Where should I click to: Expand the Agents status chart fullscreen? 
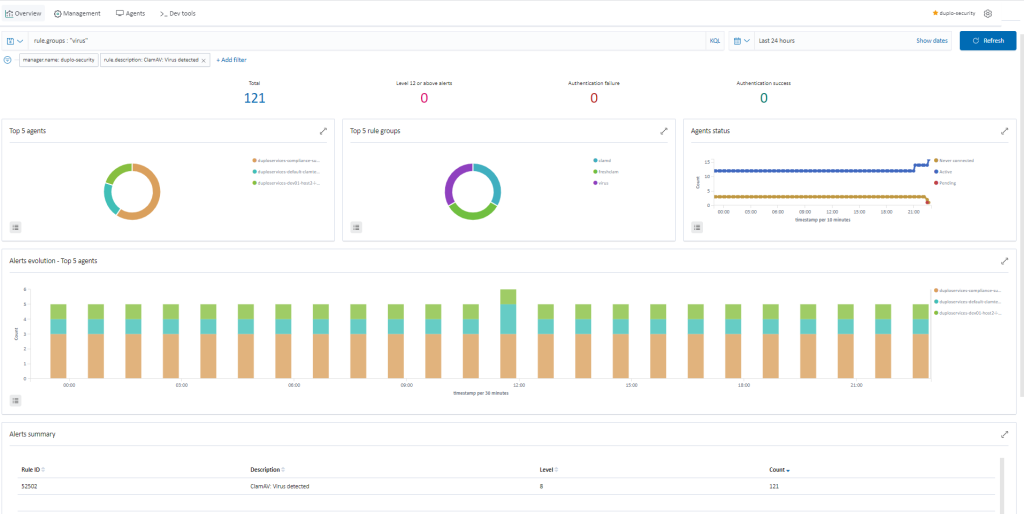pos(1004,131)
